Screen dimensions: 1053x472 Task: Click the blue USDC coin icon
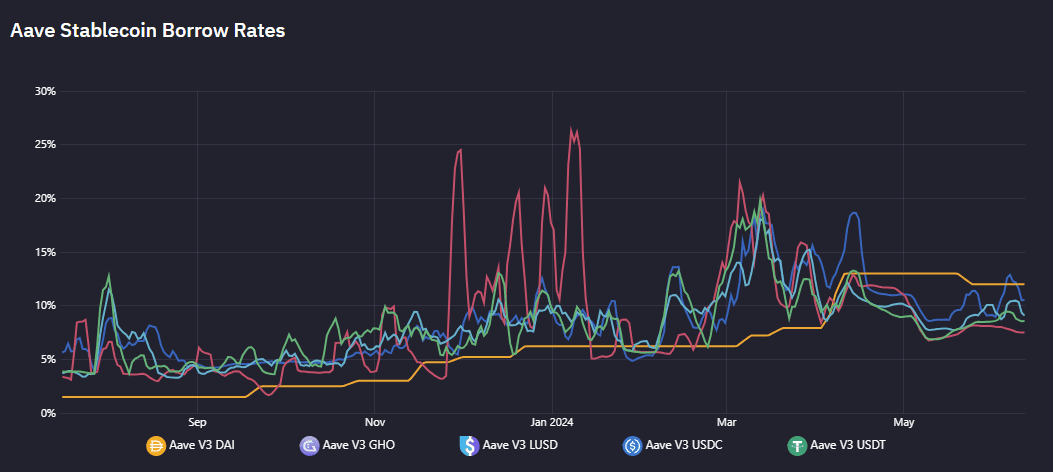tap(632, 445)
